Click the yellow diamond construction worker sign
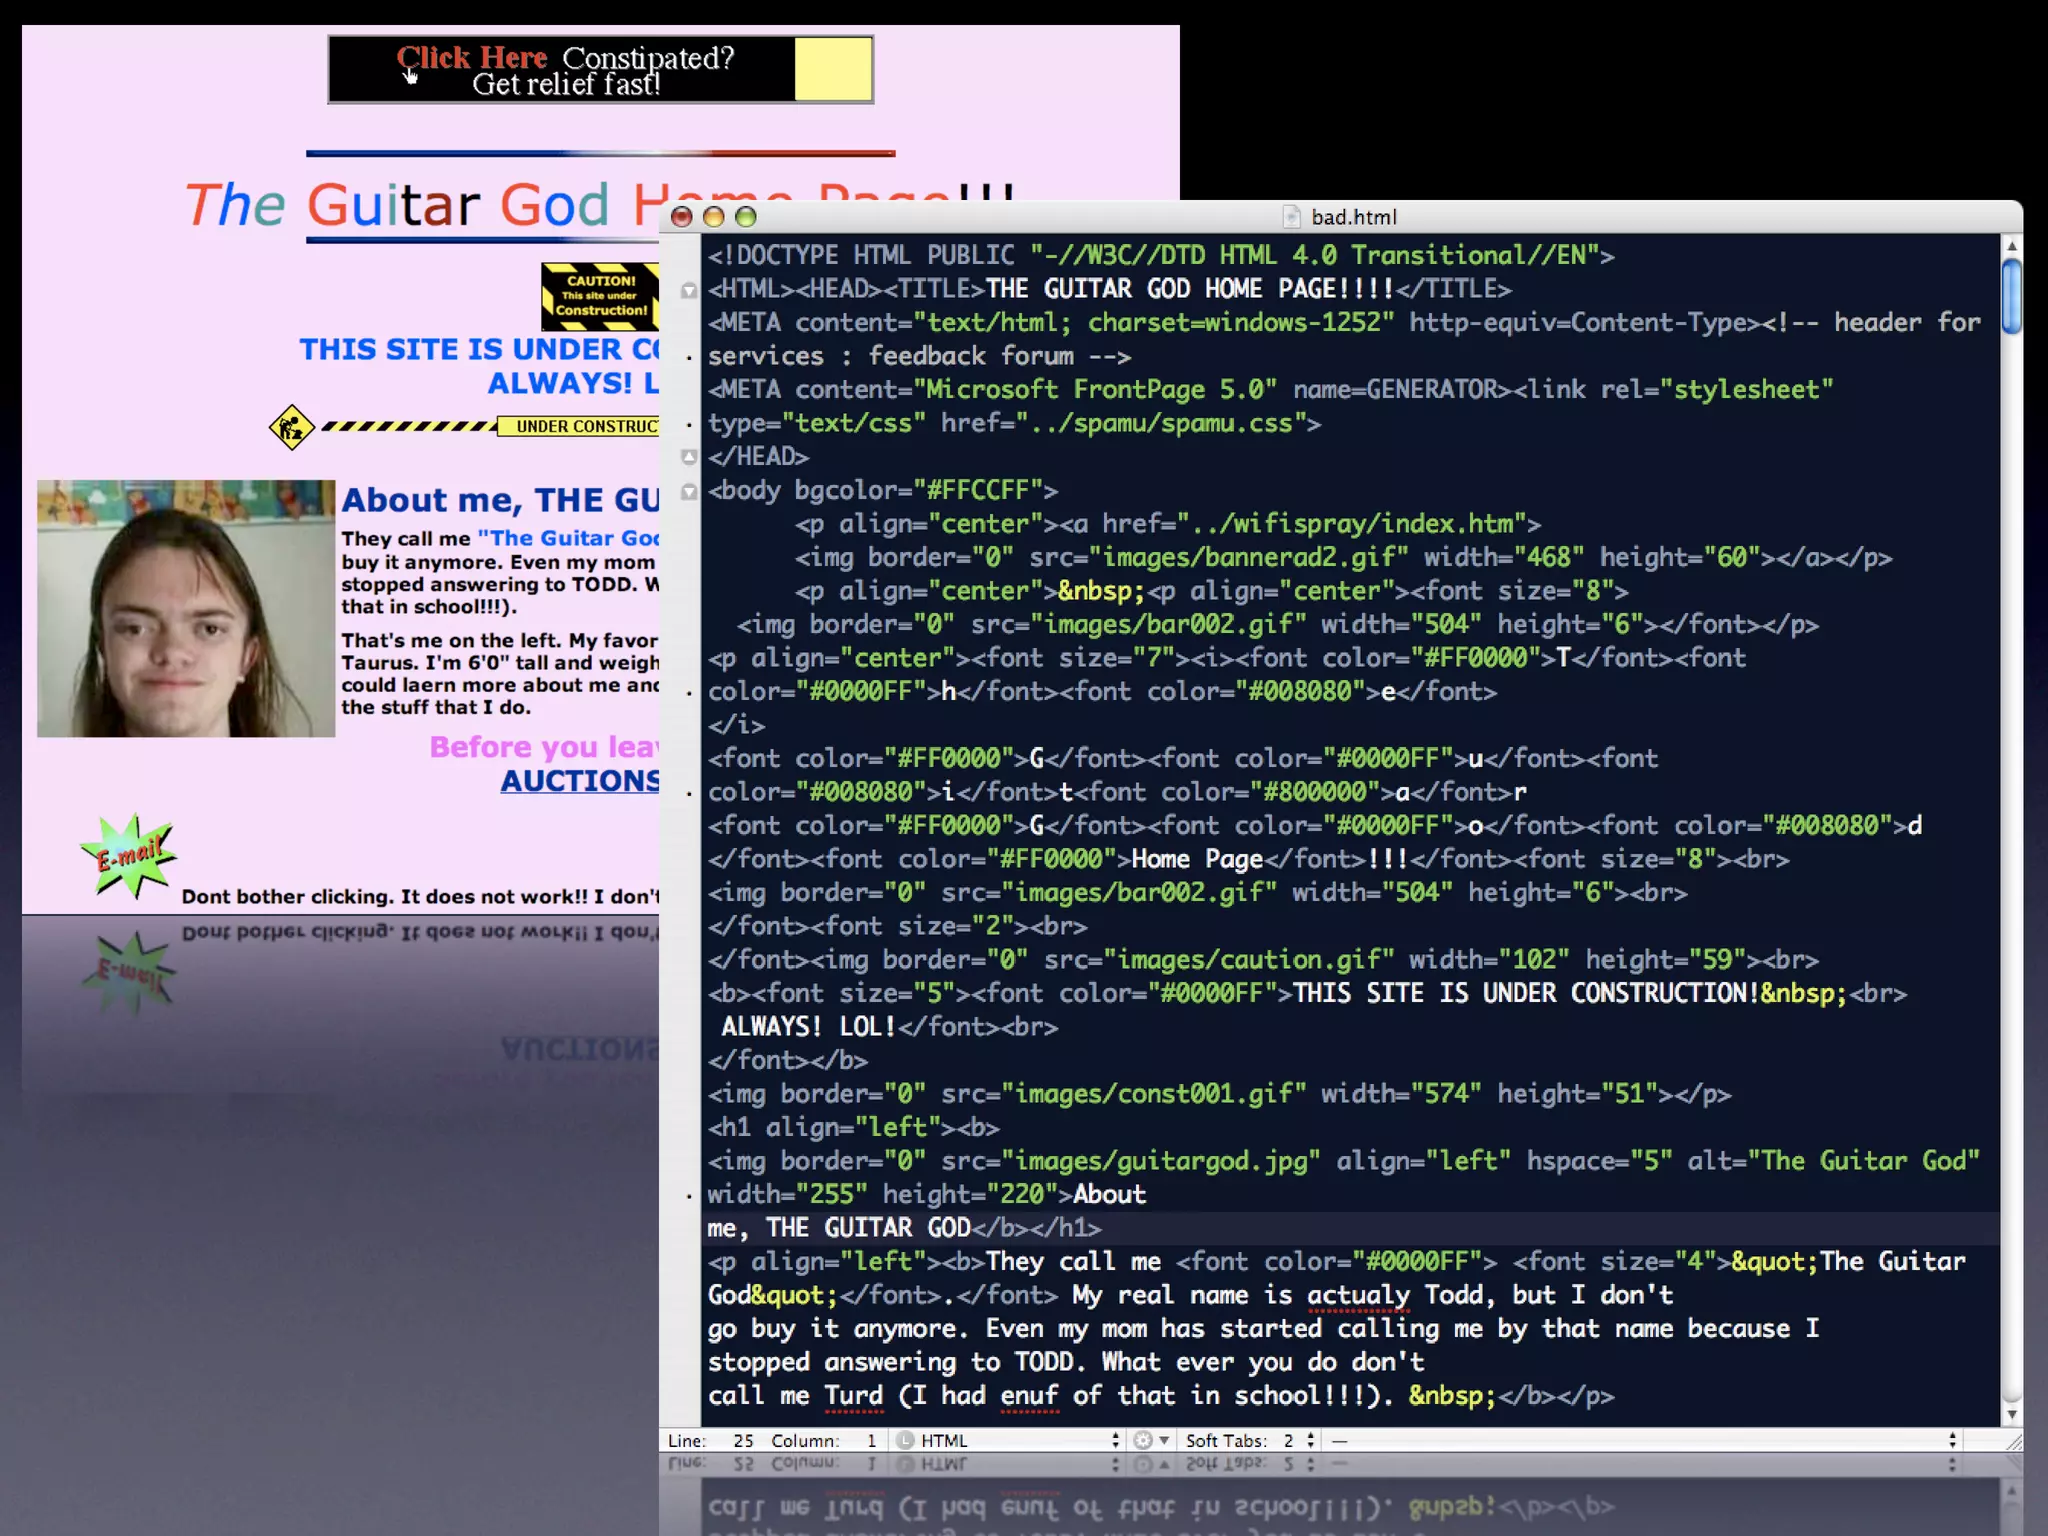The height and width of the screenshot is (1536, 2048). (291, 428)
